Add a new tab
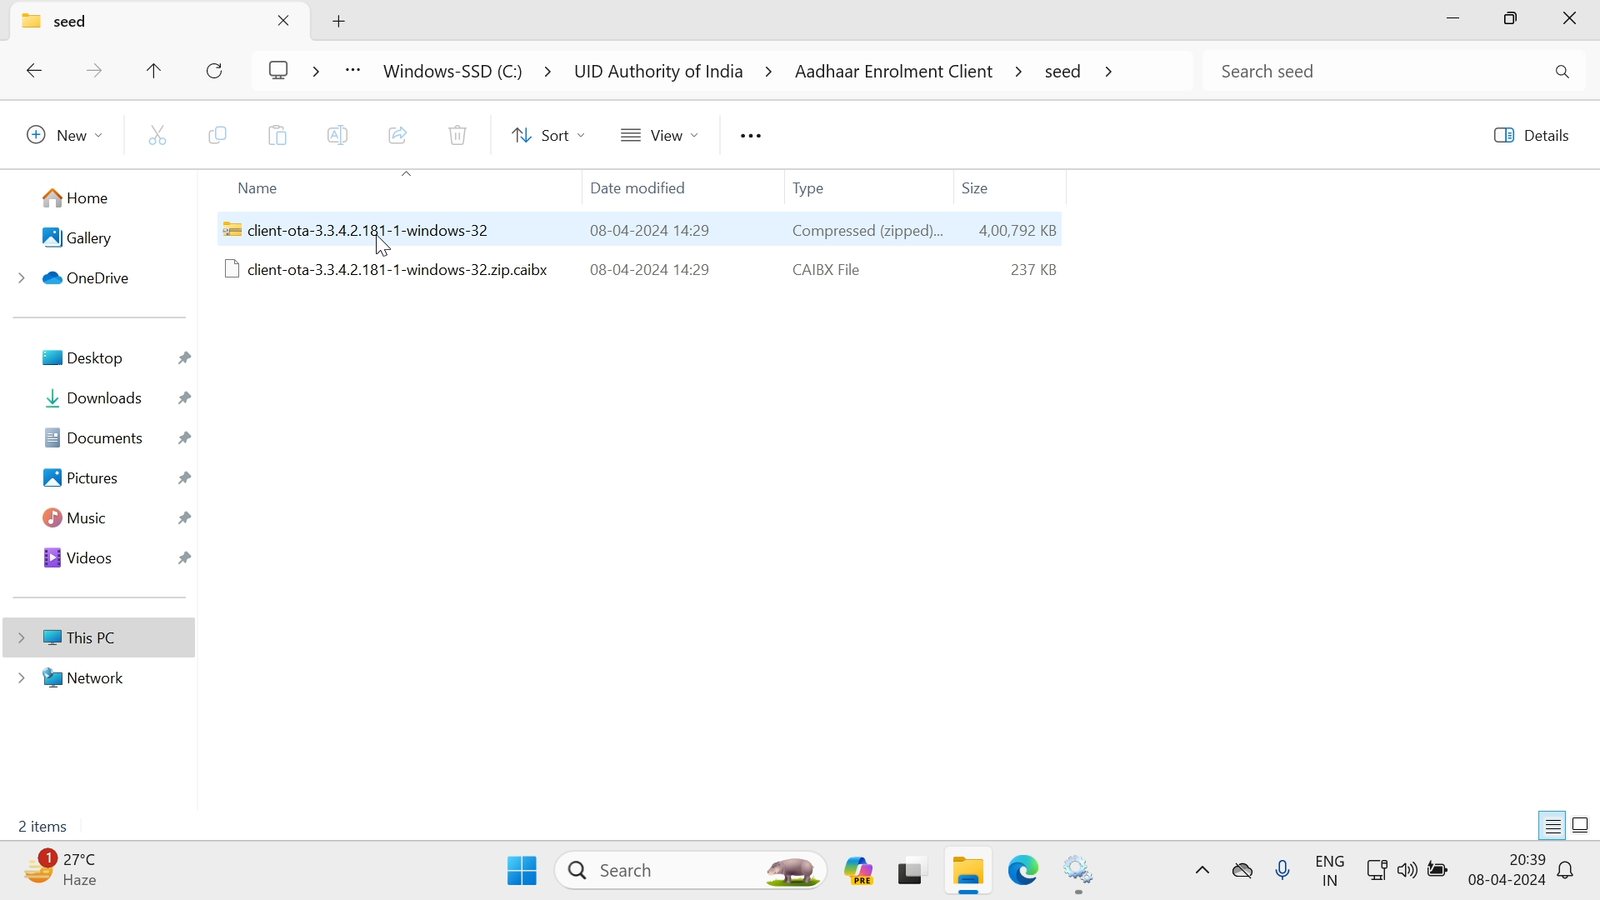 click(339, 21)
